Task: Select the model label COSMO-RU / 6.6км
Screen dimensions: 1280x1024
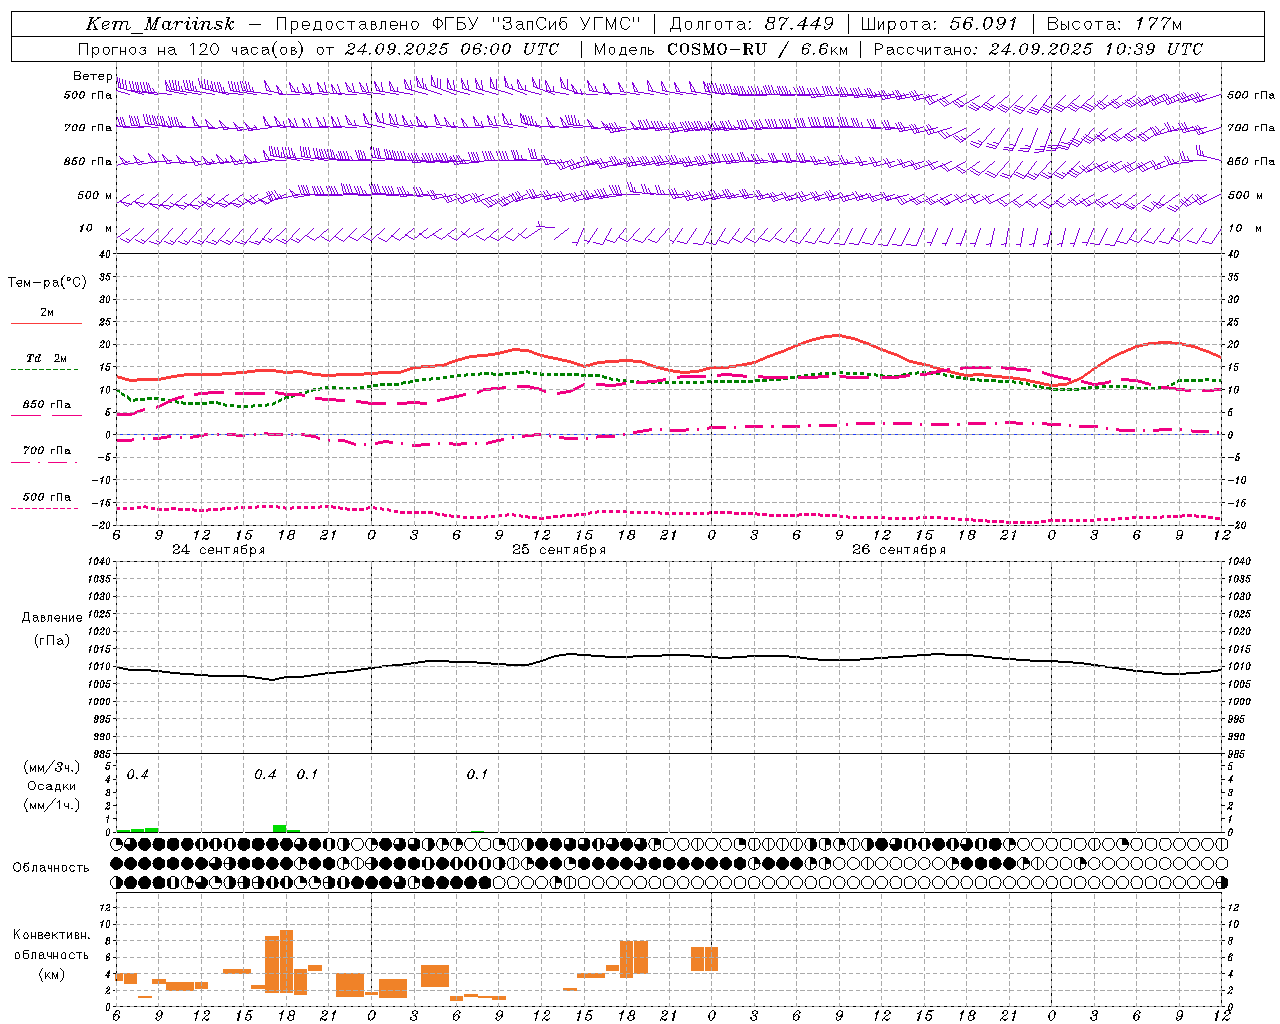Action: (757, 49)
